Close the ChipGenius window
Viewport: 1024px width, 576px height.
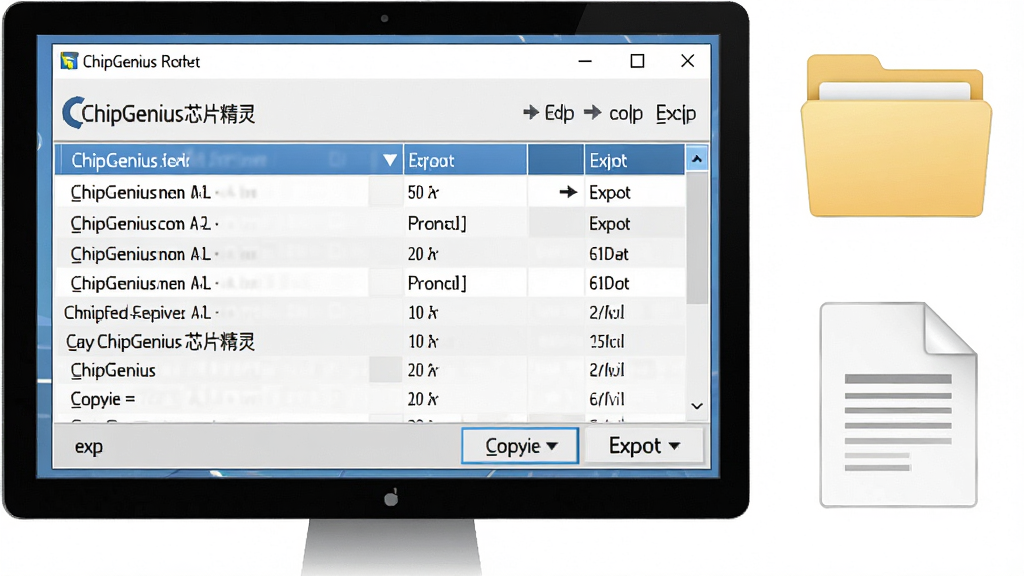click(x=688, y=61)
